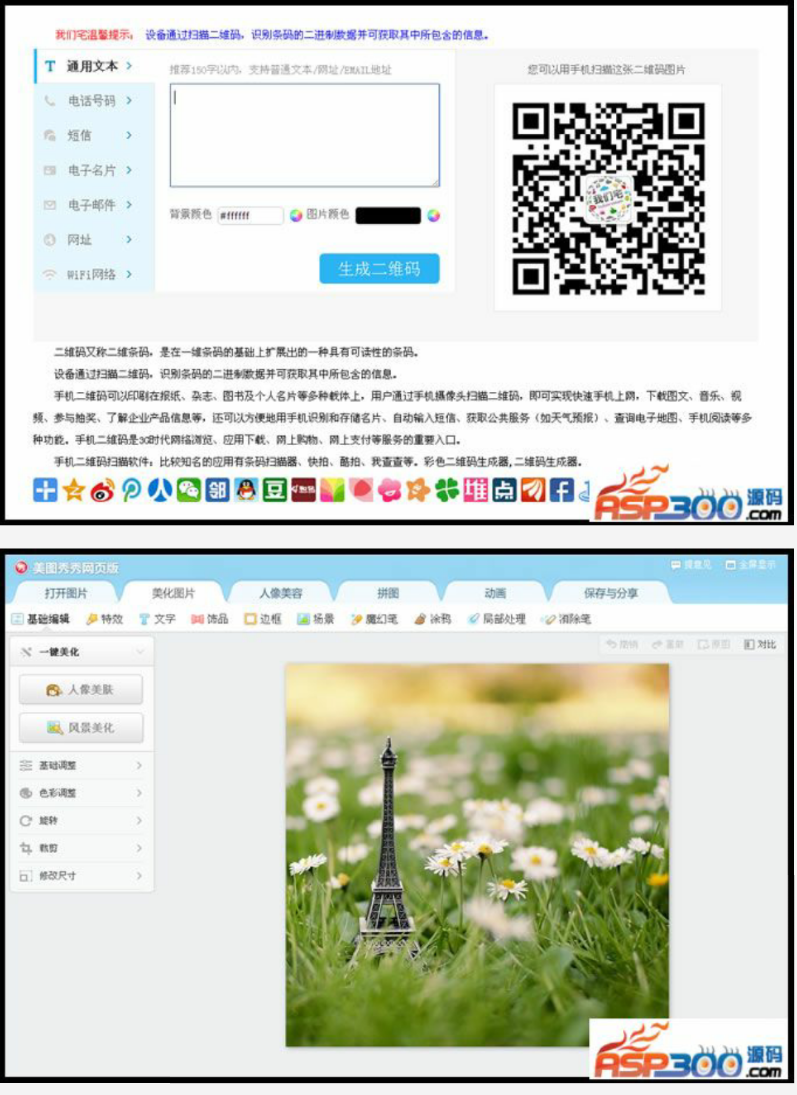Switch to 美化图片 tab

click(x=174, y=594)
